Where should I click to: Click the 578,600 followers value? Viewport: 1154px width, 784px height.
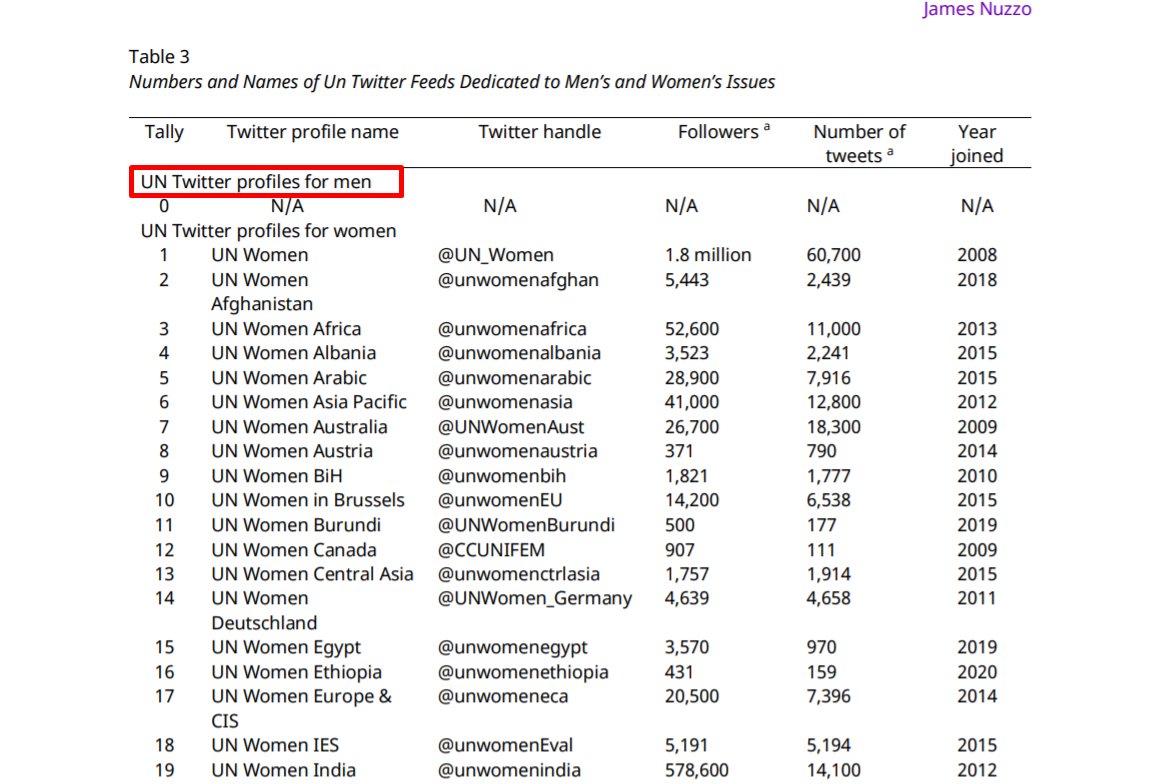point(696,771)
